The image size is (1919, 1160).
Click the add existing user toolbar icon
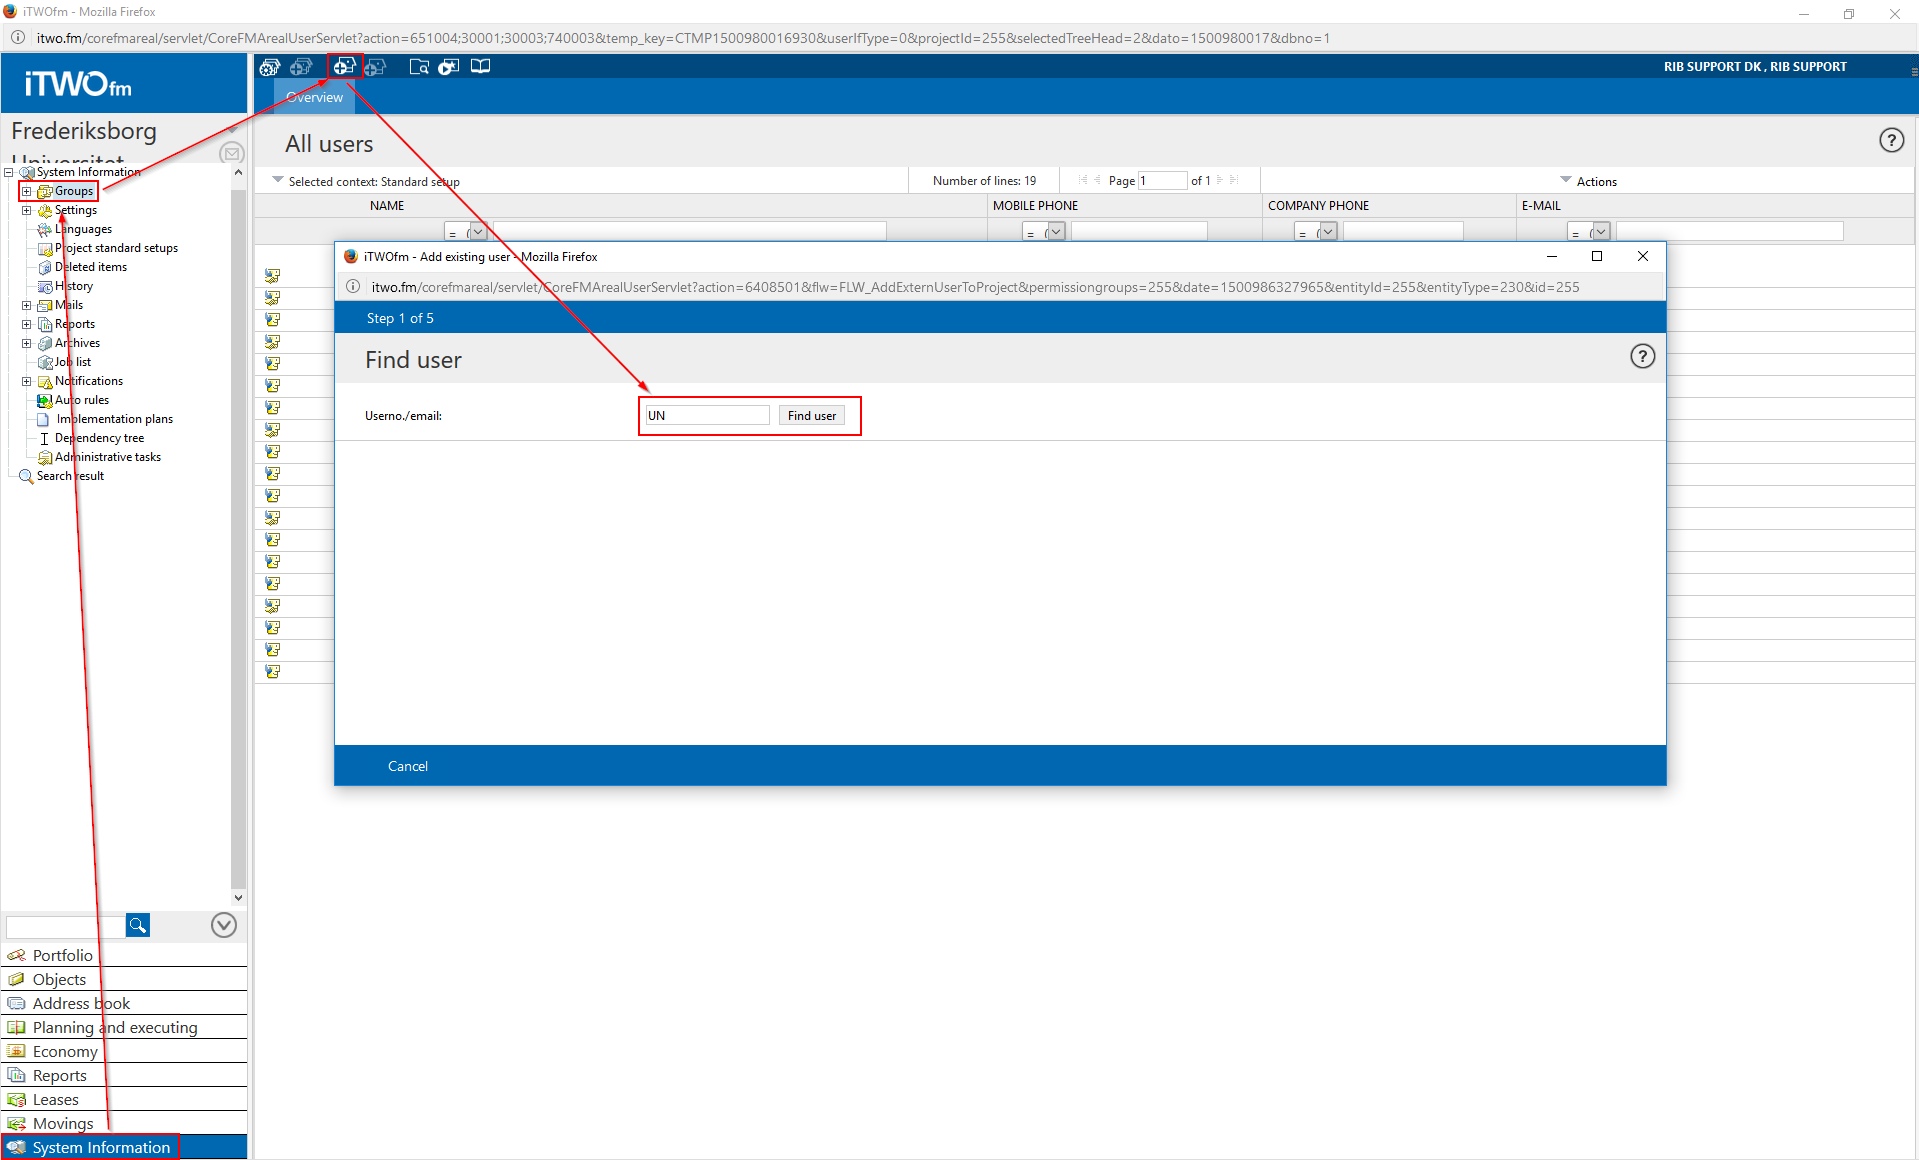[x=344, y=67]
